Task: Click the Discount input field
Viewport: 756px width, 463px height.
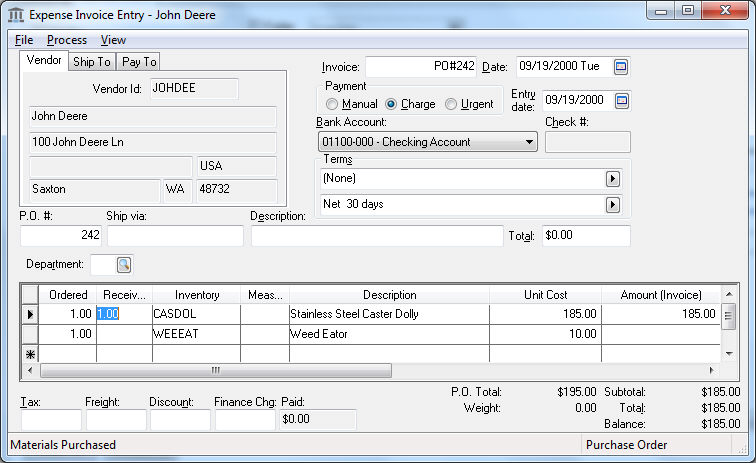Action: point(180,420)
